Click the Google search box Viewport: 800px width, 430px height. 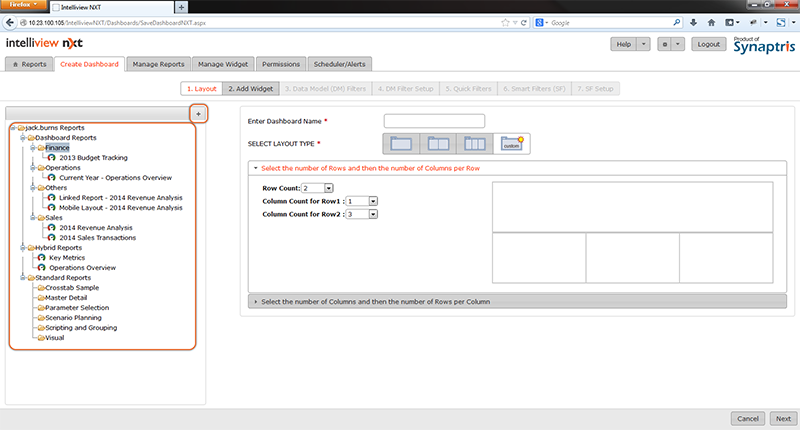(610, 22)
